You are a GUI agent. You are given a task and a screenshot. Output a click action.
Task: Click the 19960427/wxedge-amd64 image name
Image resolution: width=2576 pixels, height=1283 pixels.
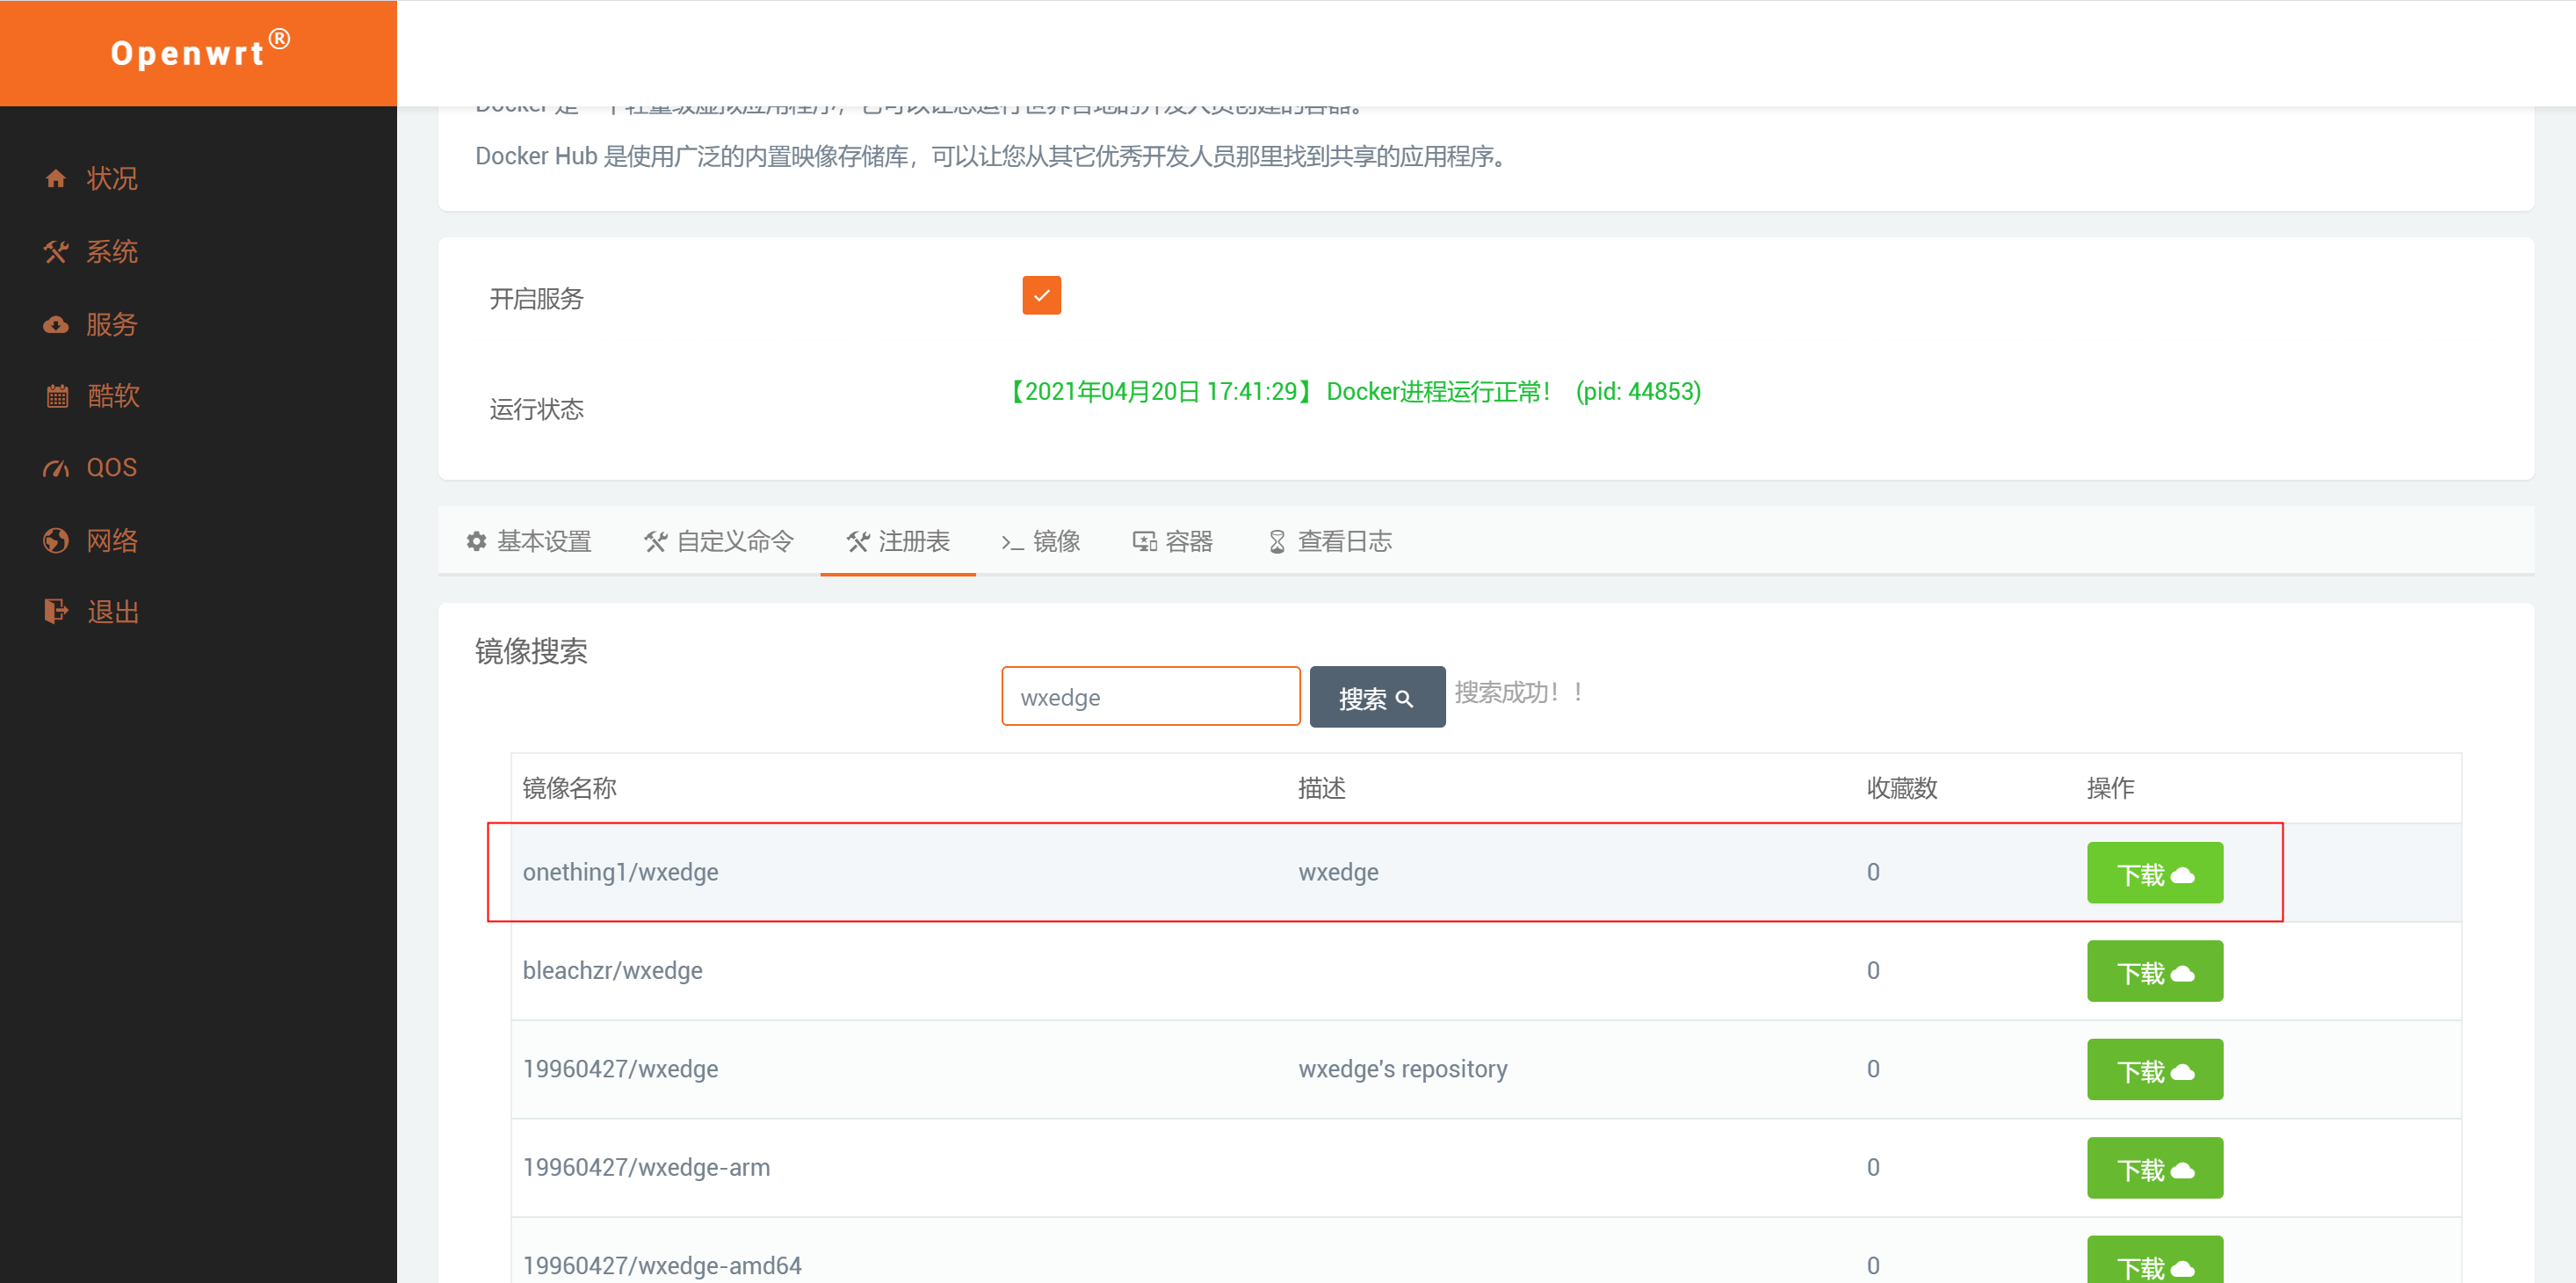point(662,1266)
